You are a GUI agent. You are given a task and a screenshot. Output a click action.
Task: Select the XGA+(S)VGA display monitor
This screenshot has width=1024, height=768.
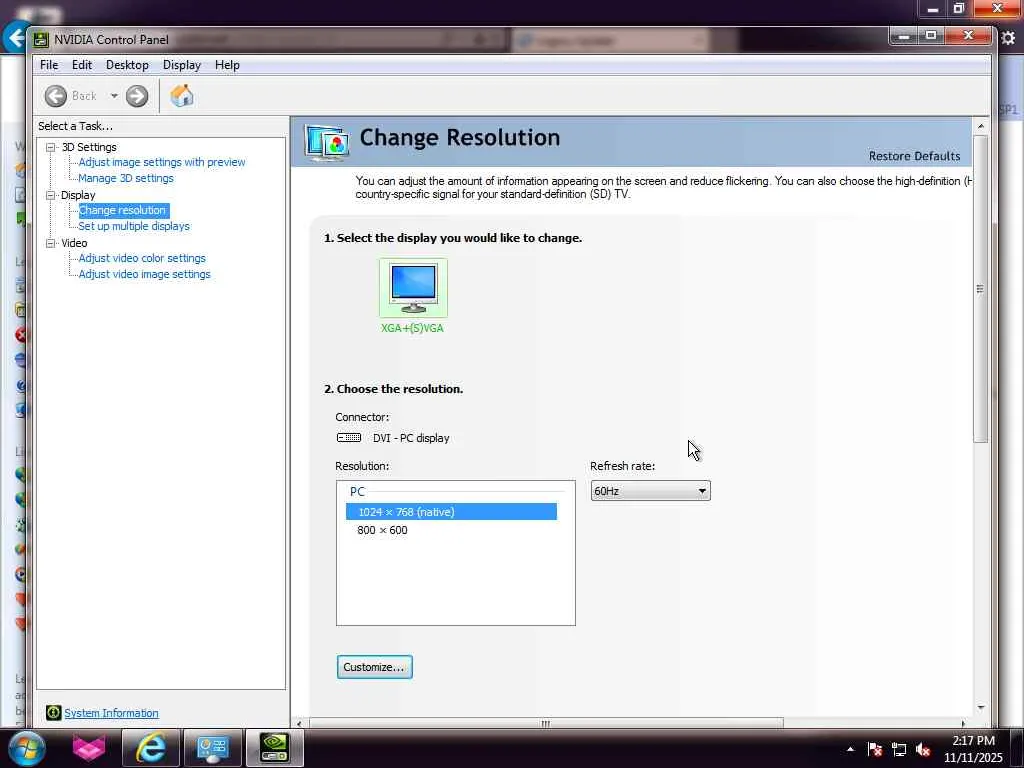click(413, 288)
